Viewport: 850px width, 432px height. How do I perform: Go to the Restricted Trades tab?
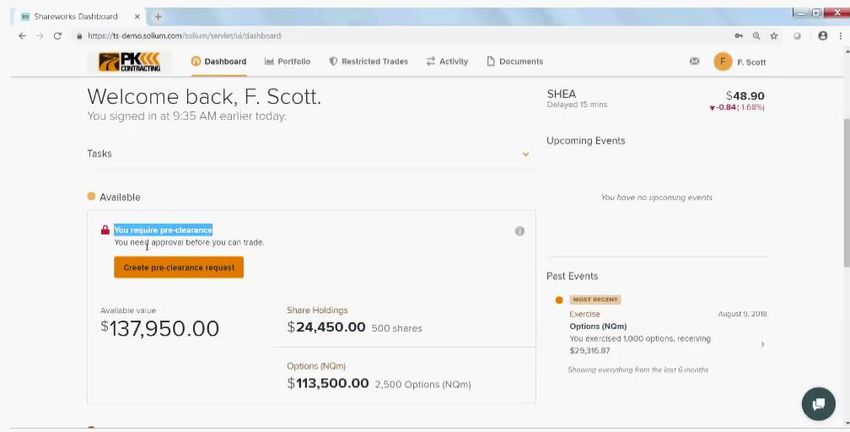pyautogui.click(x=369, y=61)
